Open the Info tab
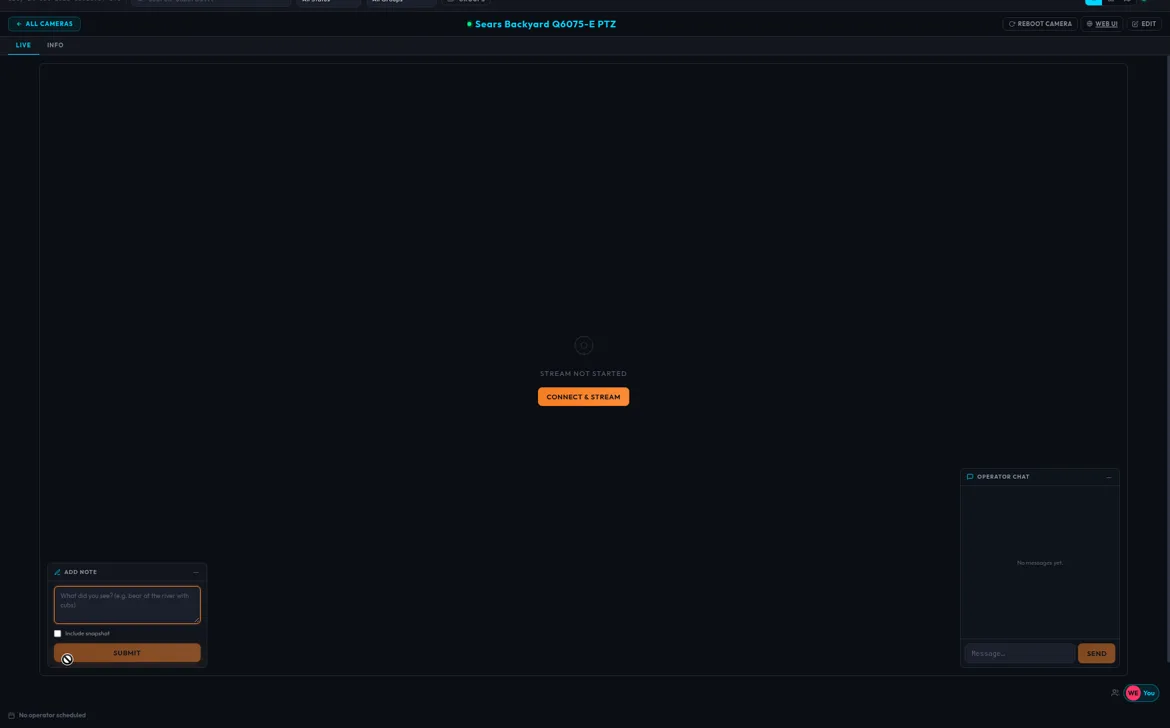The image size is (1170, 728). pyautogui.click(x=55, y=46)
